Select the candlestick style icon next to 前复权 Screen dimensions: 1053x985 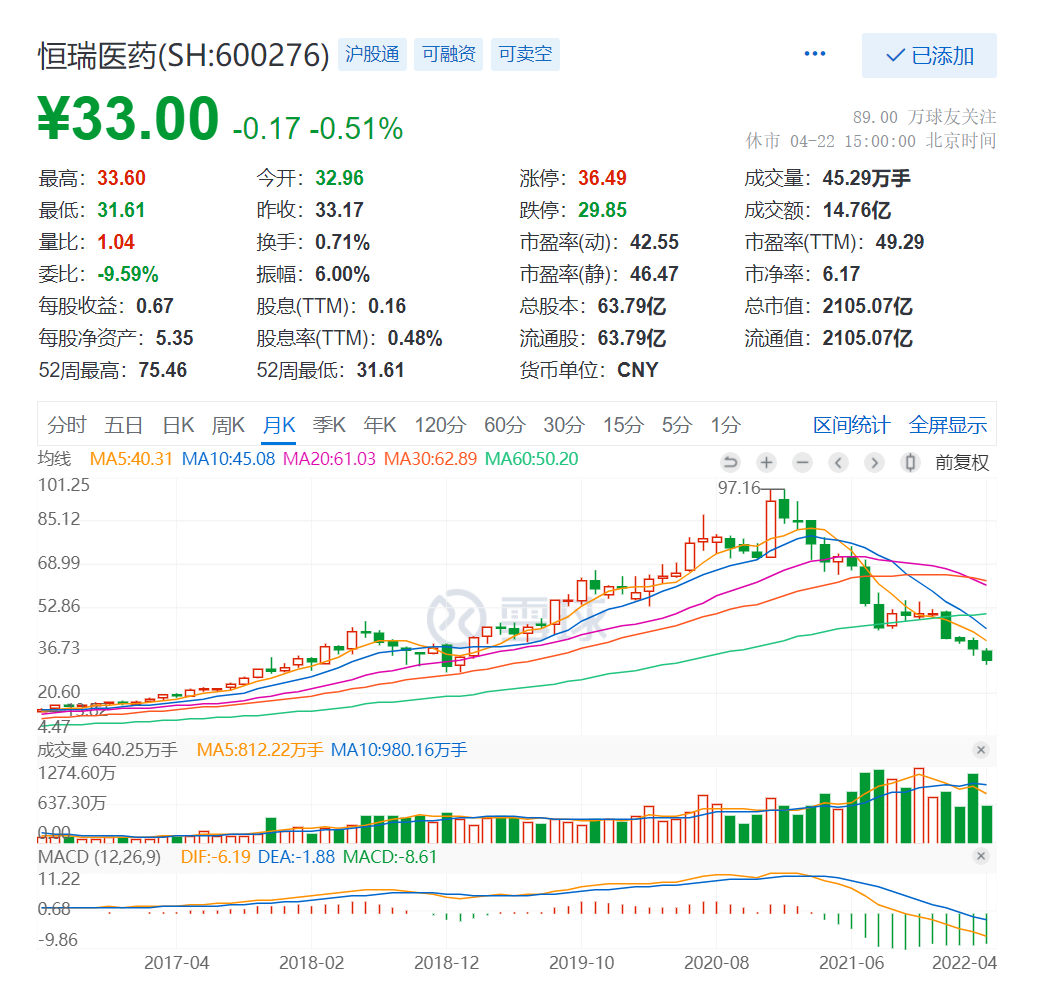click(908, 462)
